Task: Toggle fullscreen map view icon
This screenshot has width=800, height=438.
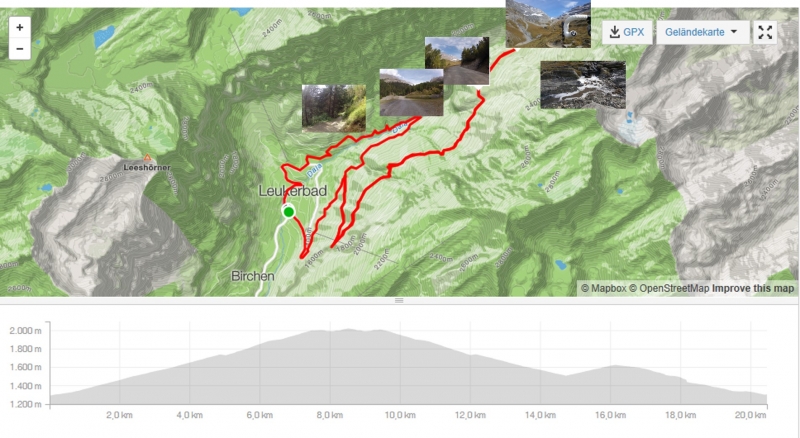Action: [x=765, y=32]
